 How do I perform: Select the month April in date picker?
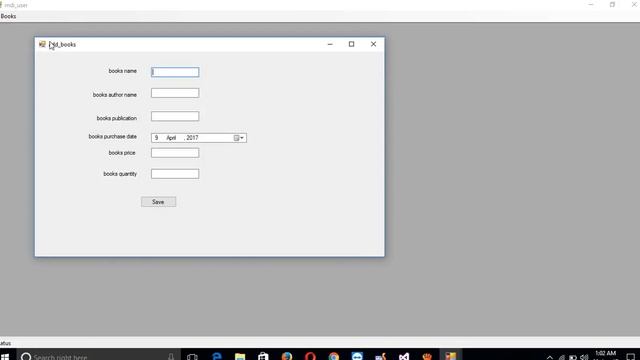[x=171, y=138]
